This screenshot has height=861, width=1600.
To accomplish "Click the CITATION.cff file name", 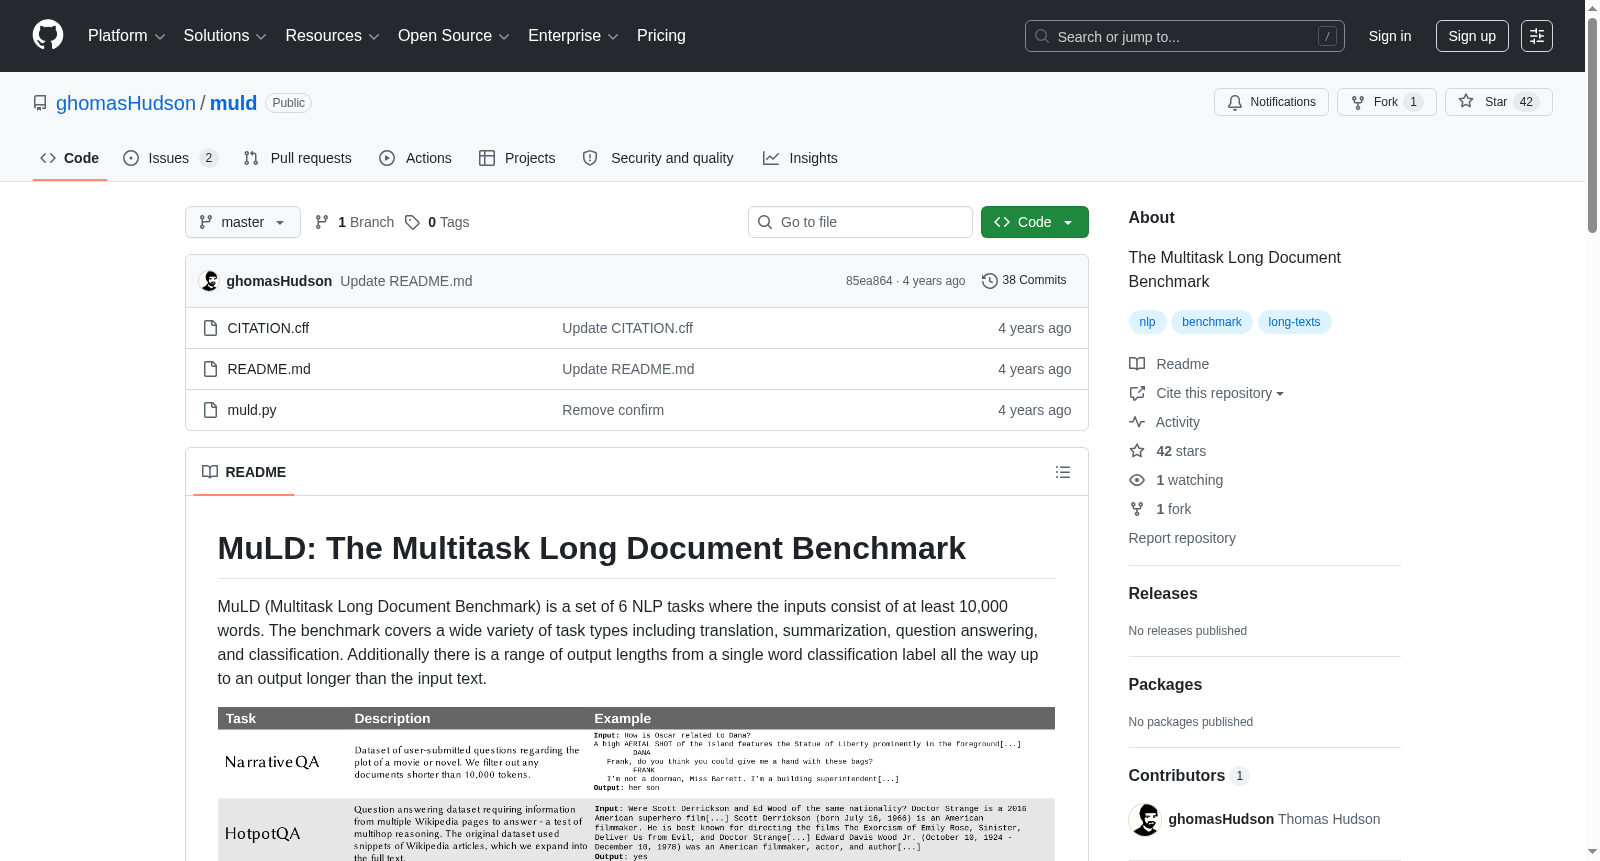I will coord(268,328).
